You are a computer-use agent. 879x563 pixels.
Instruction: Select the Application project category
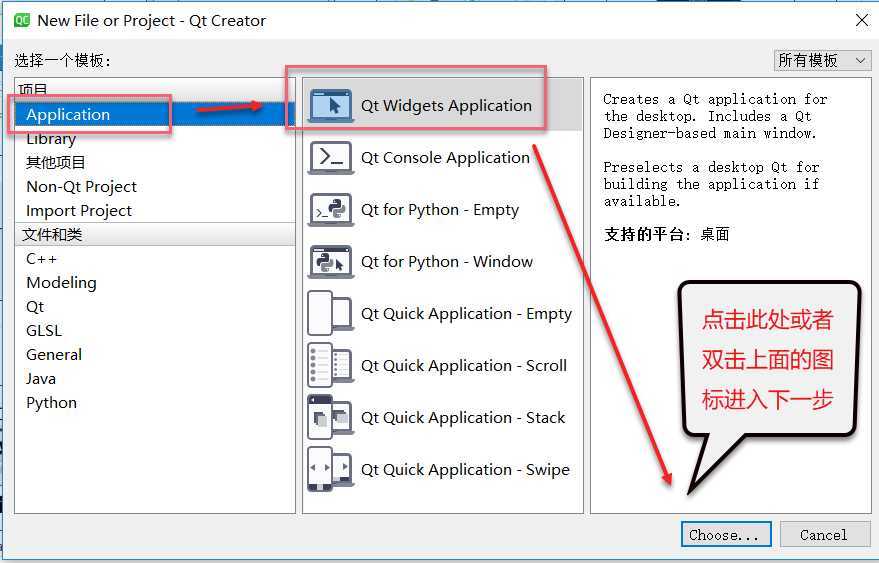pos(155,114)
